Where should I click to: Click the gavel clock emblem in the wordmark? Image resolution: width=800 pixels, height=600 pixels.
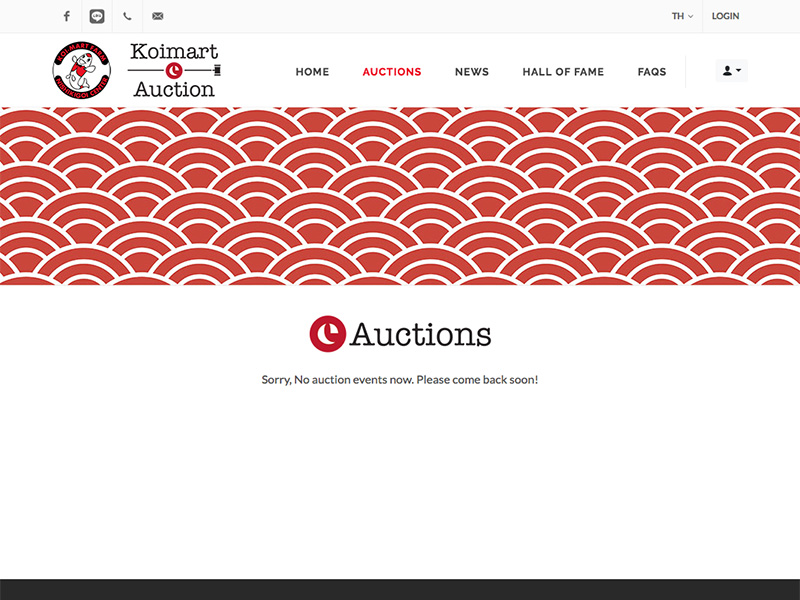pos(174,70)
